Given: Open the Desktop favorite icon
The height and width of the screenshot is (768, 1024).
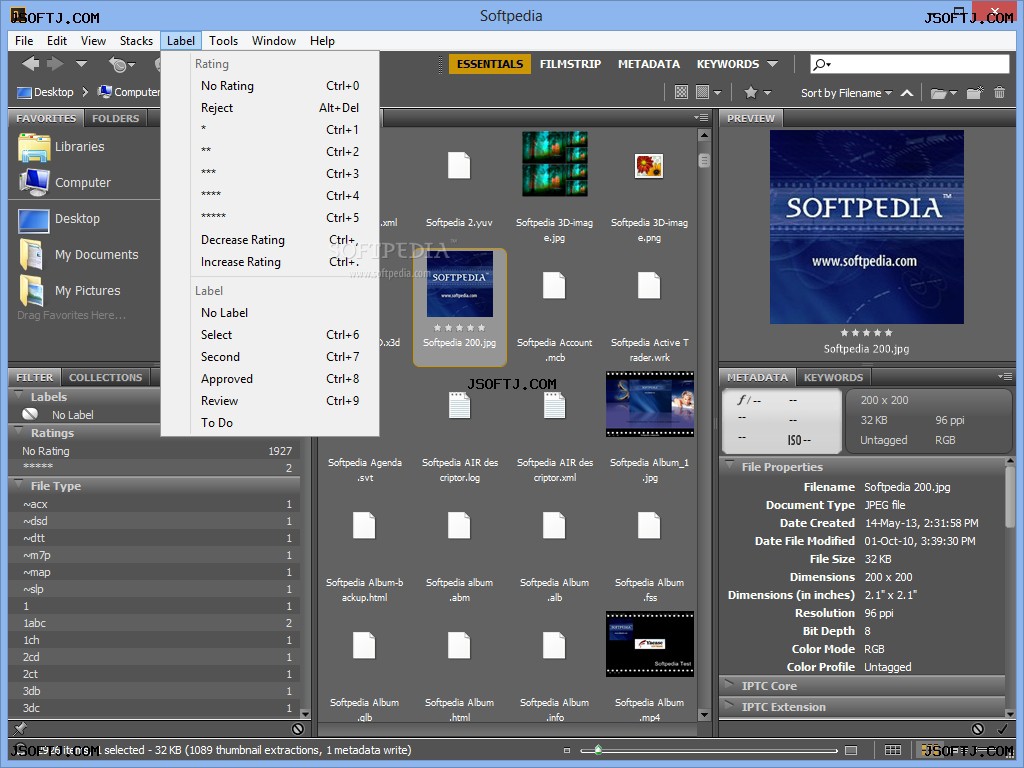Looking at the screenshot, I should click(x=34, y=219).
